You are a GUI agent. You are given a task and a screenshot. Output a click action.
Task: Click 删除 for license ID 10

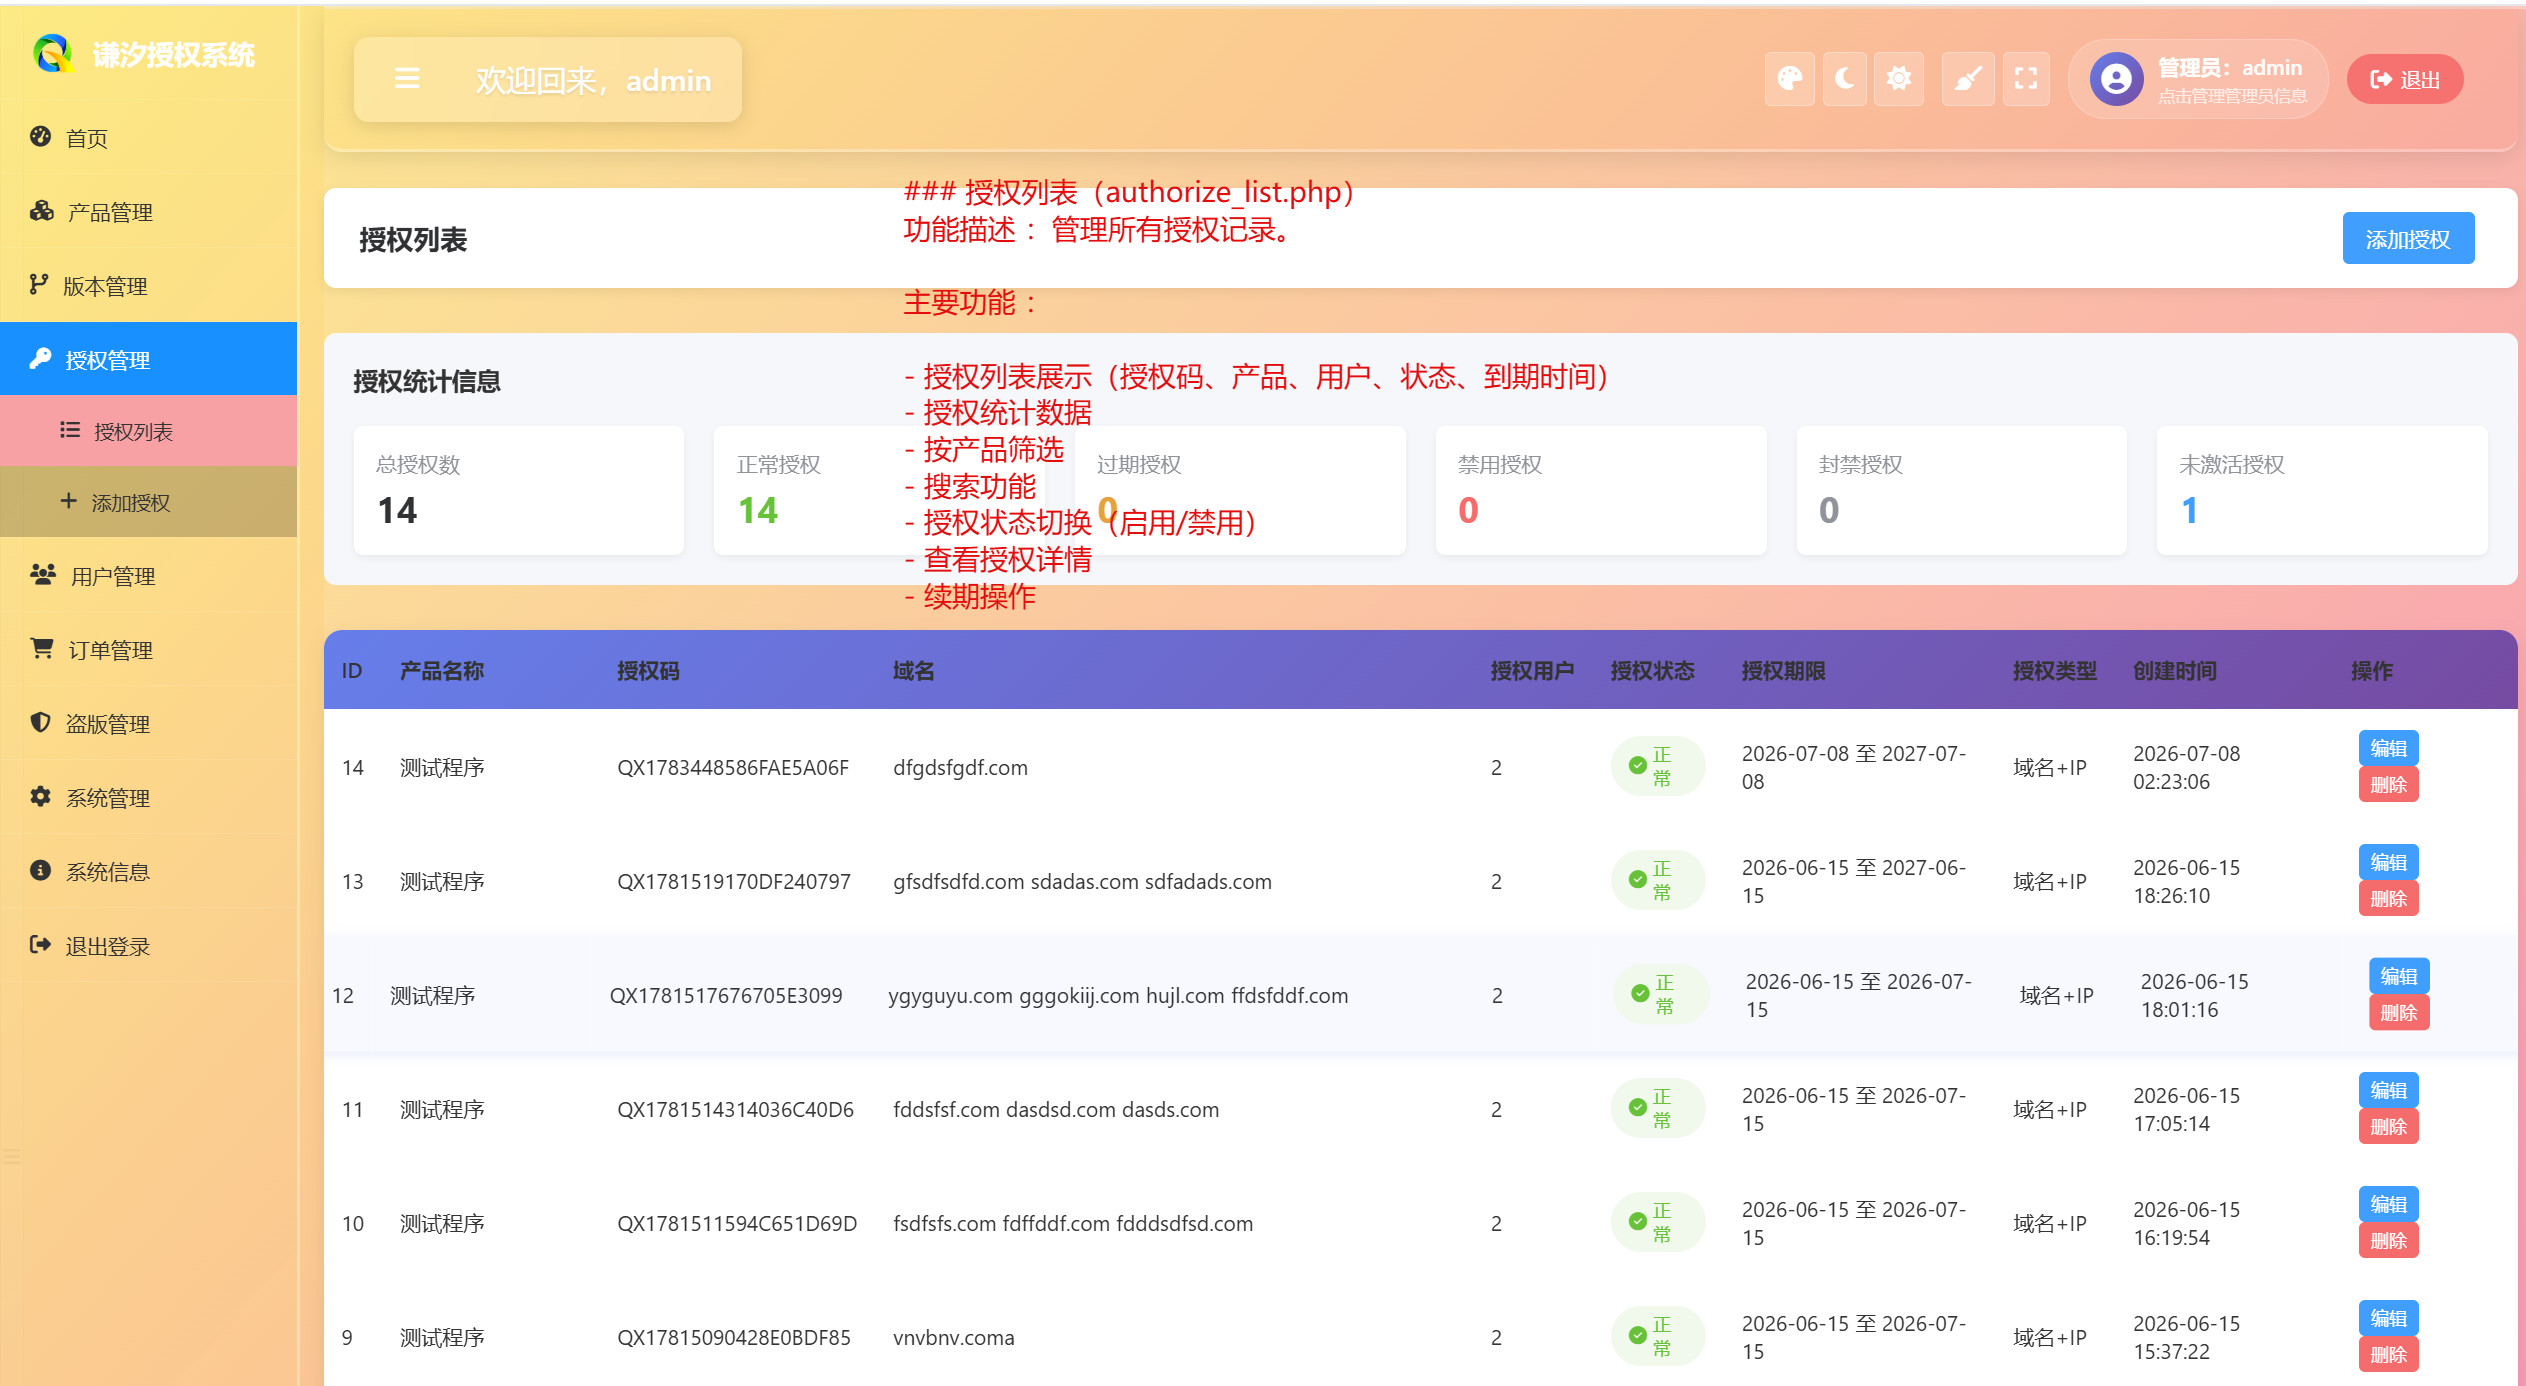tap(2388, 1241)
